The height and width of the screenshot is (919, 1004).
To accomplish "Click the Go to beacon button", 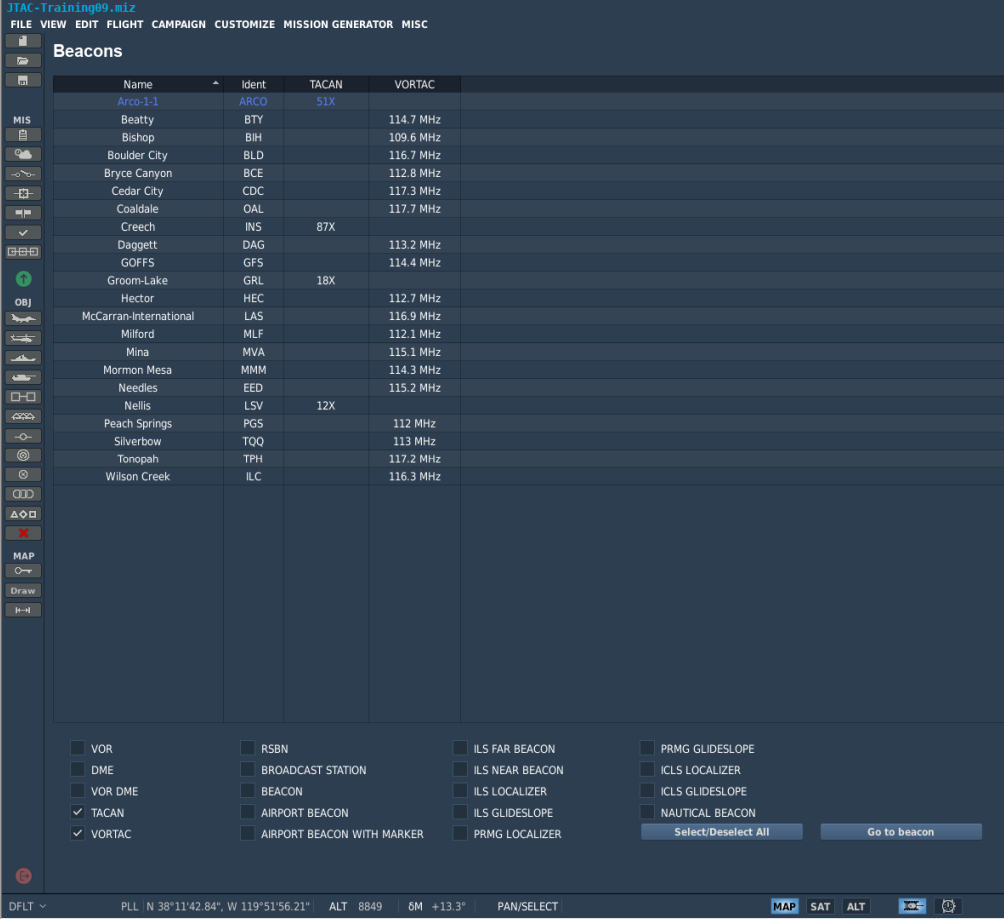I will [901, 832].
